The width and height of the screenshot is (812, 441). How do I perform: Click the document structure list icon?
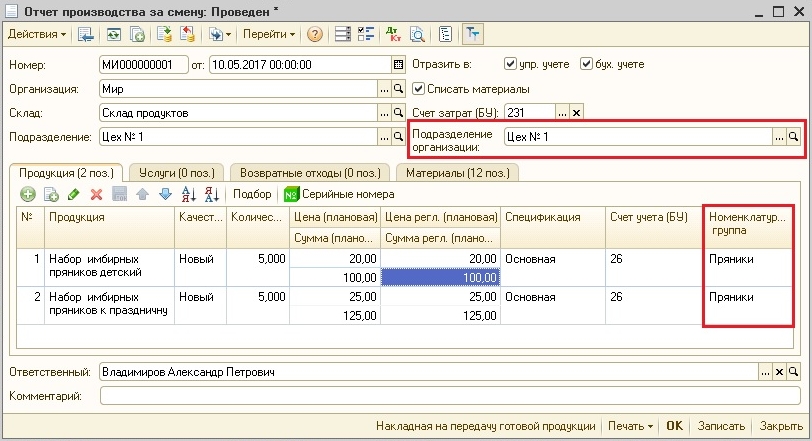pos(342,34)
